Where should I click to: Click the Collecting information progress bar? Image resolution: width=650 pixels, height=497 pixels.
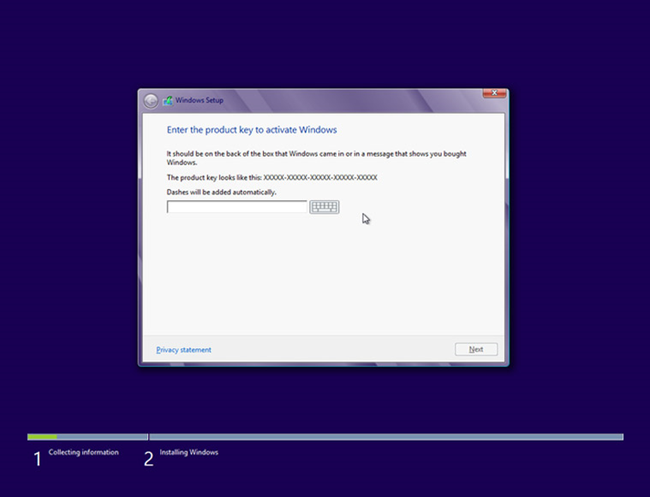[x=87, y=437]
